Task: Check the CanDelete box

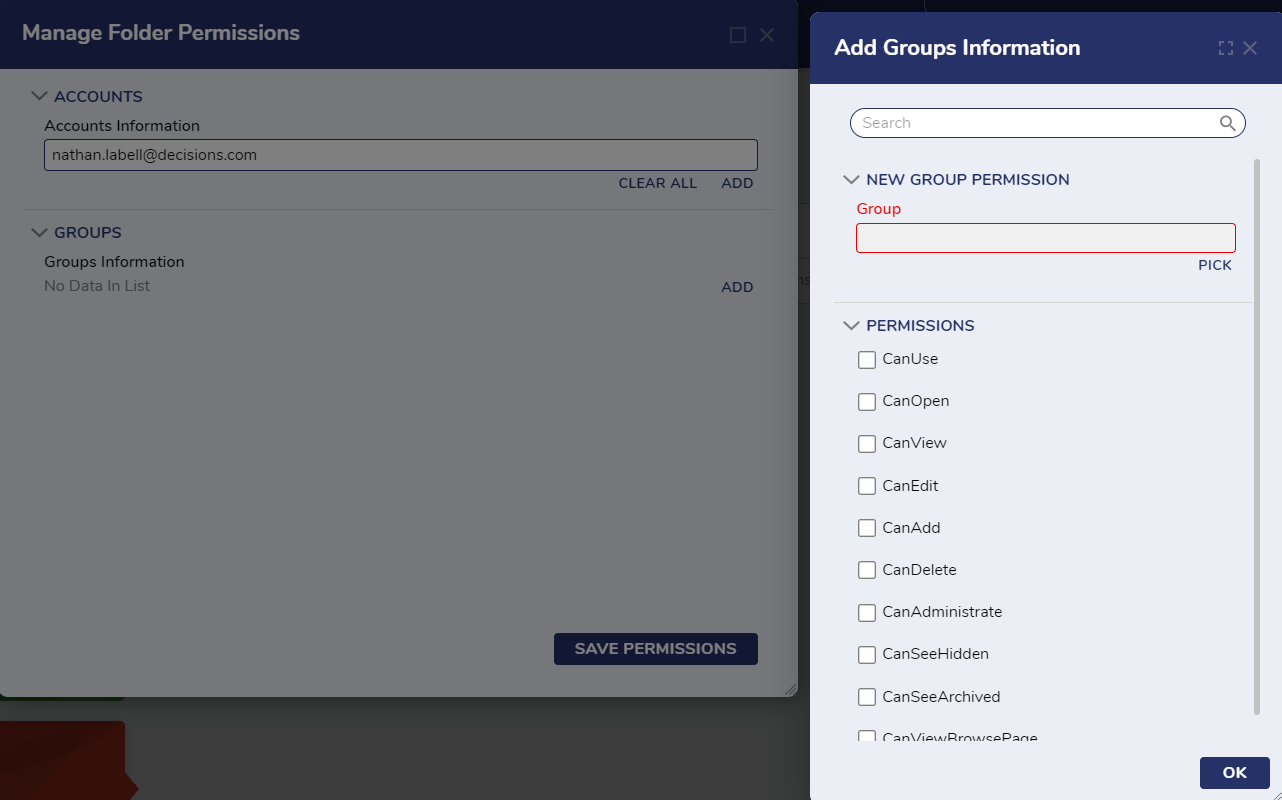Action: click(867, 570)
